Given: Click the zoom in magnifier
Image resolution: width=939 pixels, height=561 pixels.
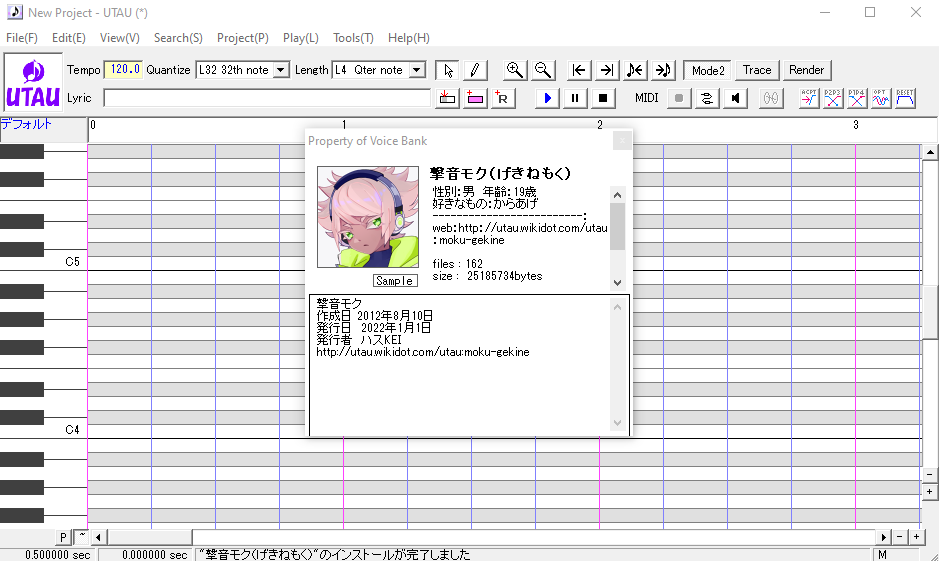Looking at the screenshot, I should pyautogui.click(x=514, y=70).
